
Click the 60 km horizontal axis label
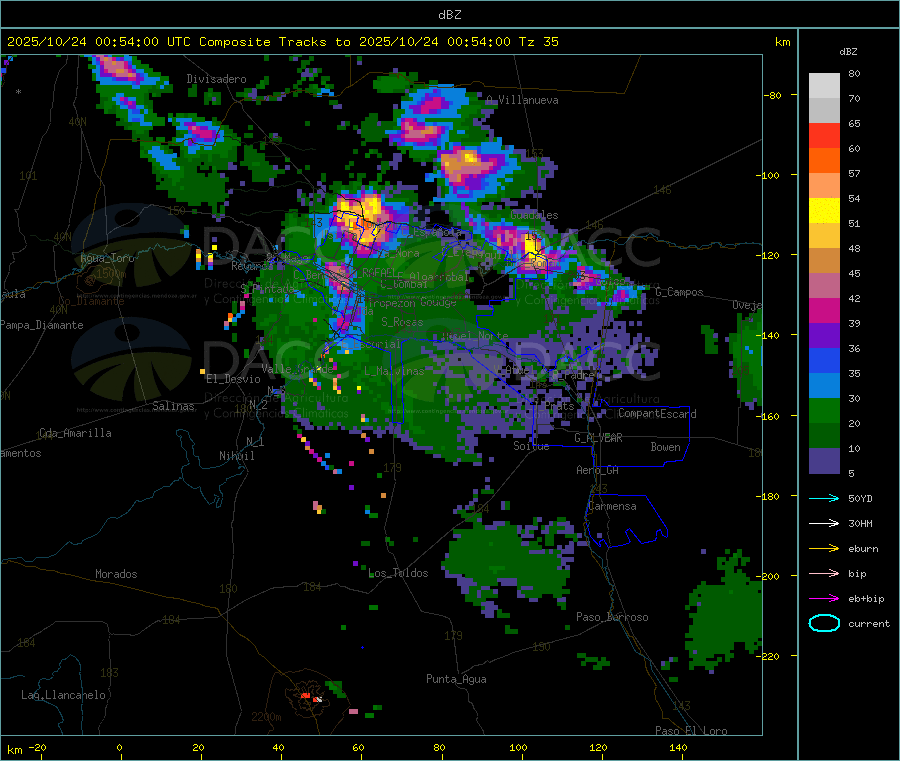pos(358,747)
